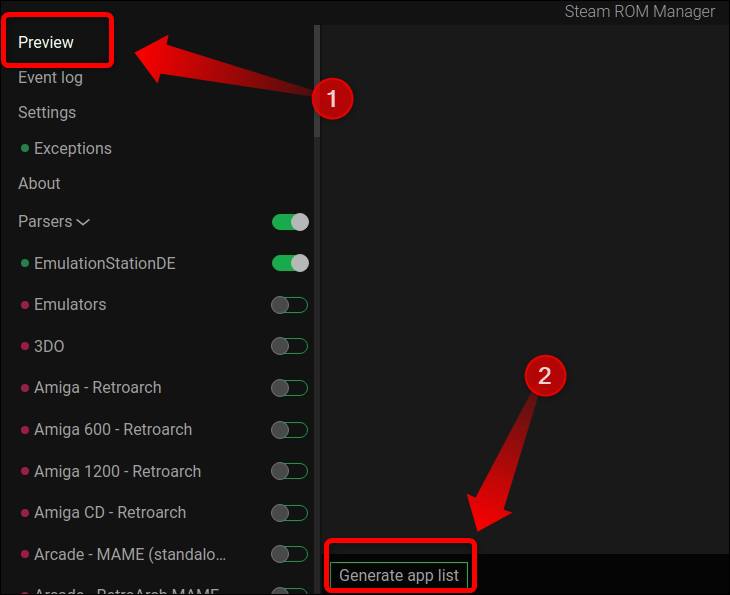Enable the Amiga 600 - Retroarch toggle
This screenshot has height=595, width=730.
tap(290, 430)
